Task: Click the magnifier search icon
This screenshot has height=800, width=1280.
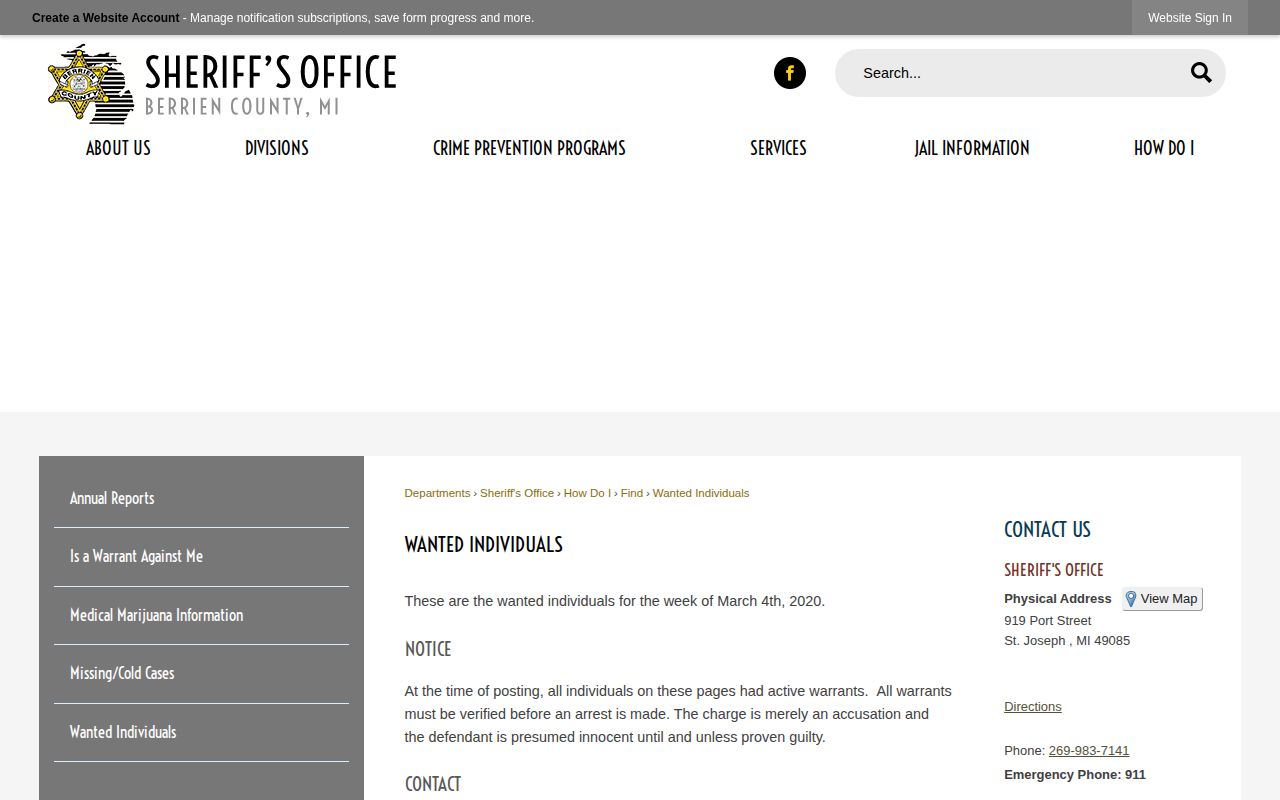Action: point(1200,73)
